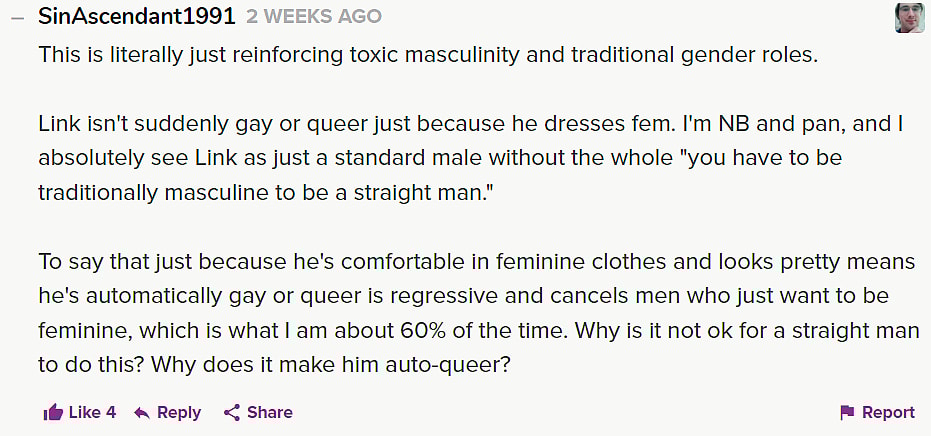
Task: Open SinAscendant1991's avatar picture
Action: (909, 17)
